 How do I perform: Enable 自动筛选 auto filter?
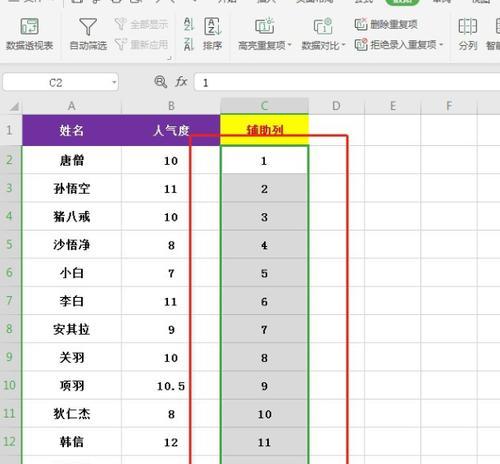coord(88,34)
